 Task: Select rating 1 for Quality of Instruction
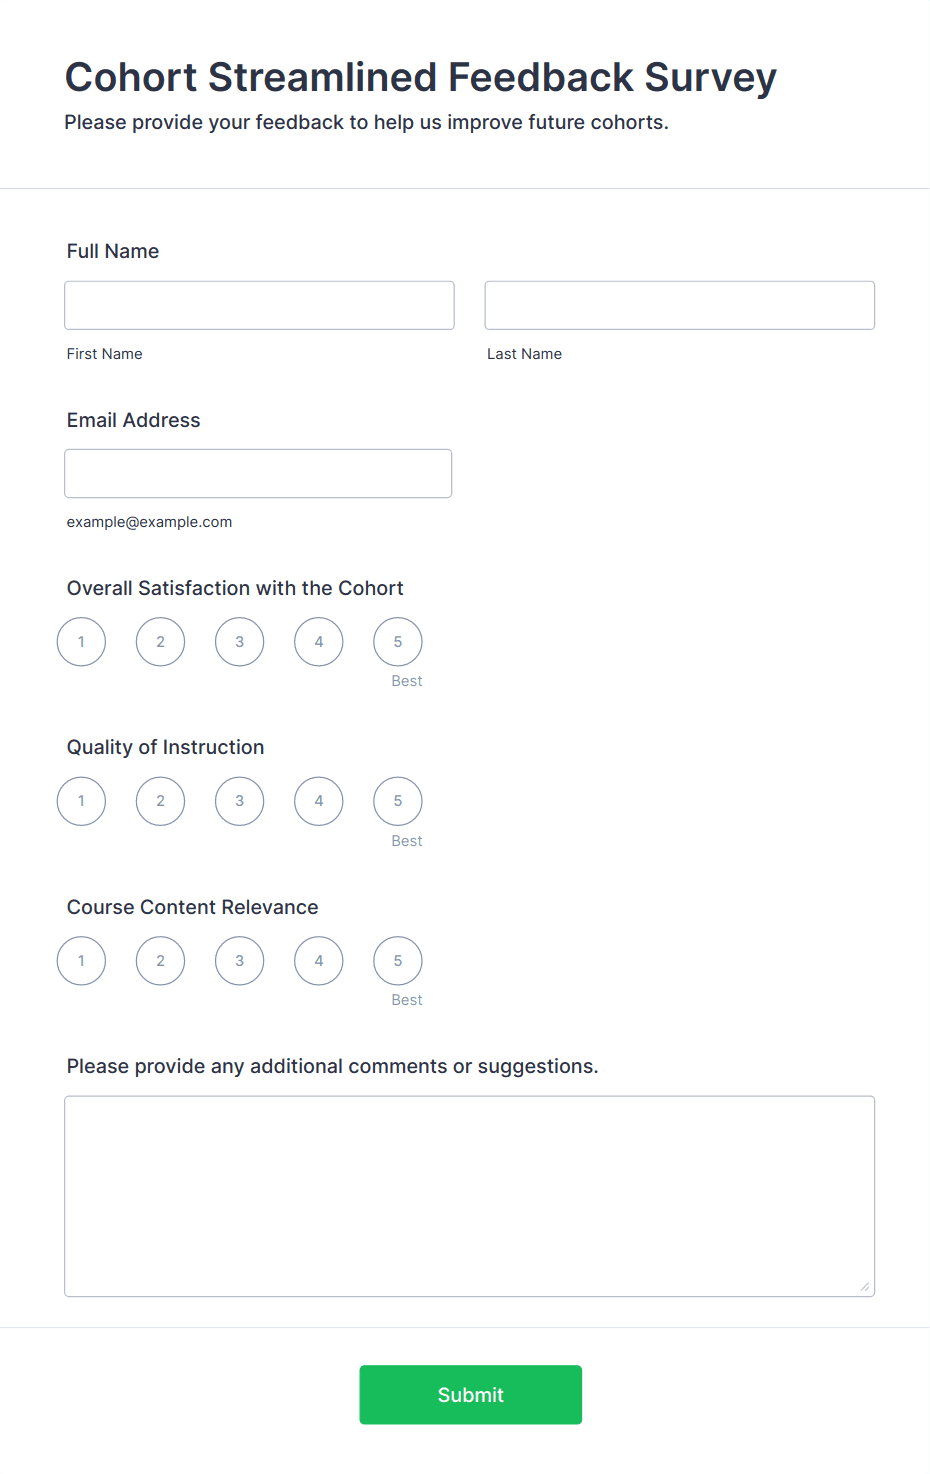pos(81,800)
